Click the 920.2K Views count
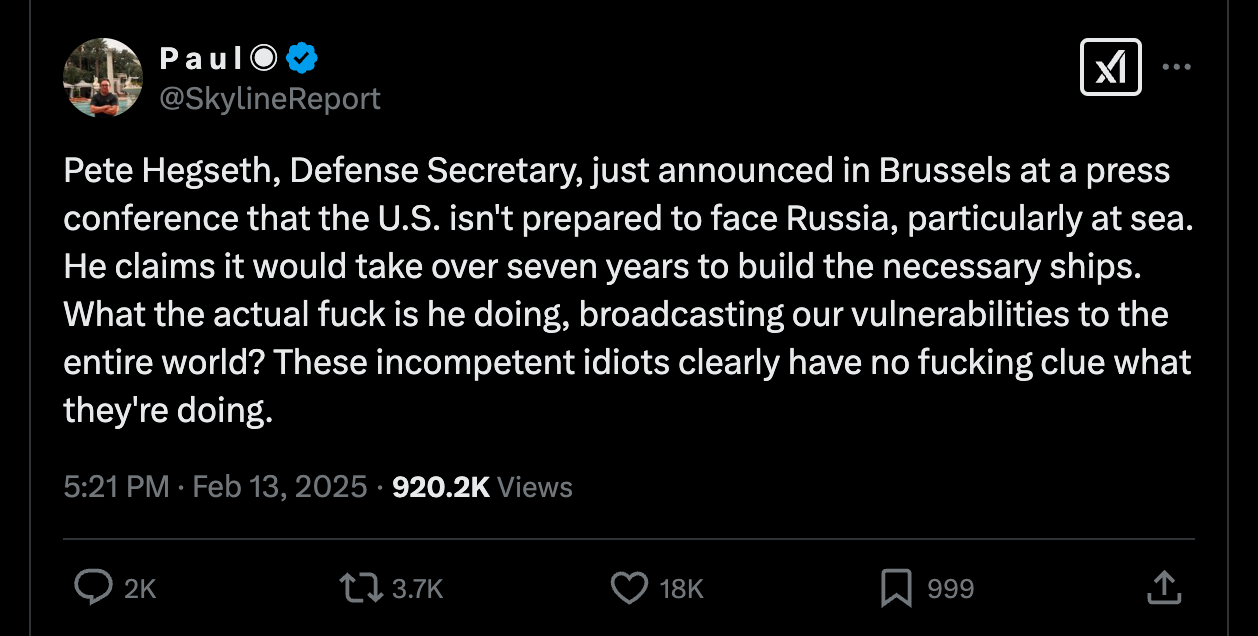This screenshot has height=636, width=1258. [482, 488]
